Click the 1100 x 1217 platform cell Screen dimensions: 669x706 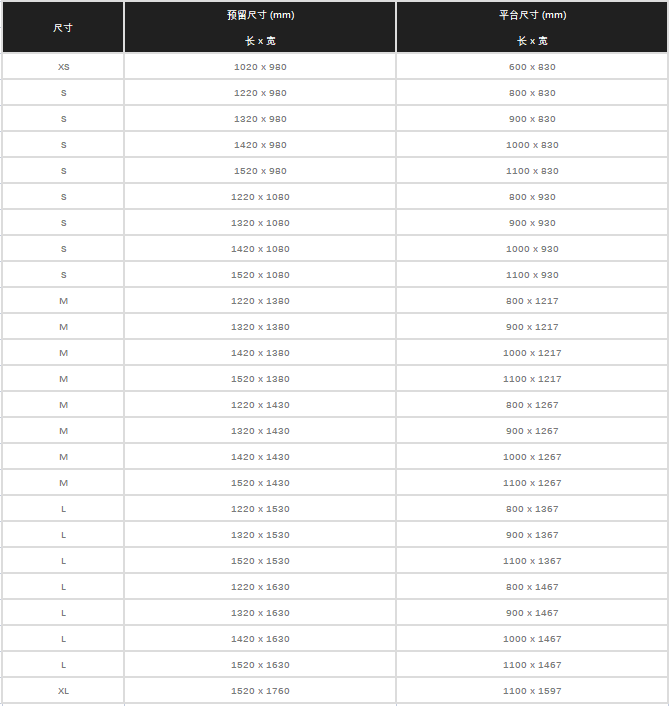pos(532,379)
